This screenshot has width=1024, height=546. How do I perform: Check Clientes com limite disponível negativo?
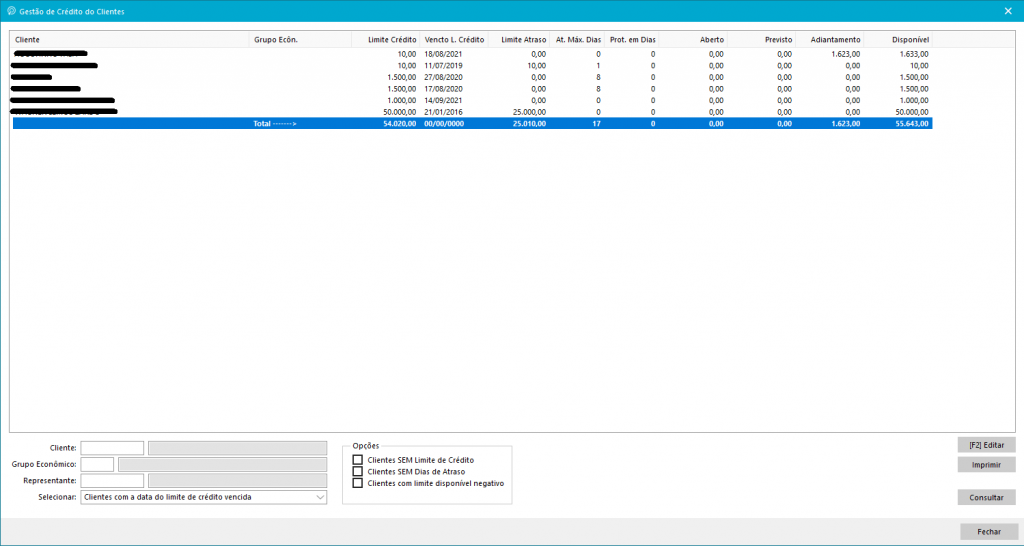pos(357,483)
